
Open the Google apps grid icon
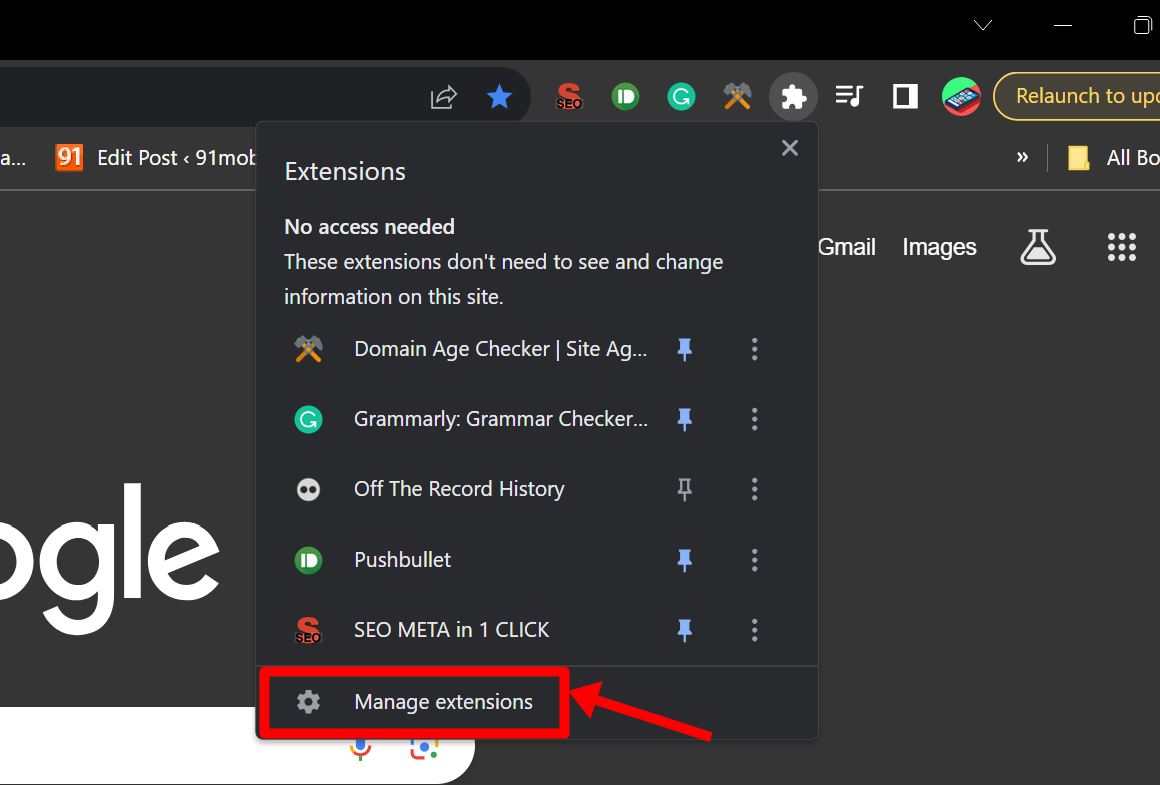tap(1122, 247)
